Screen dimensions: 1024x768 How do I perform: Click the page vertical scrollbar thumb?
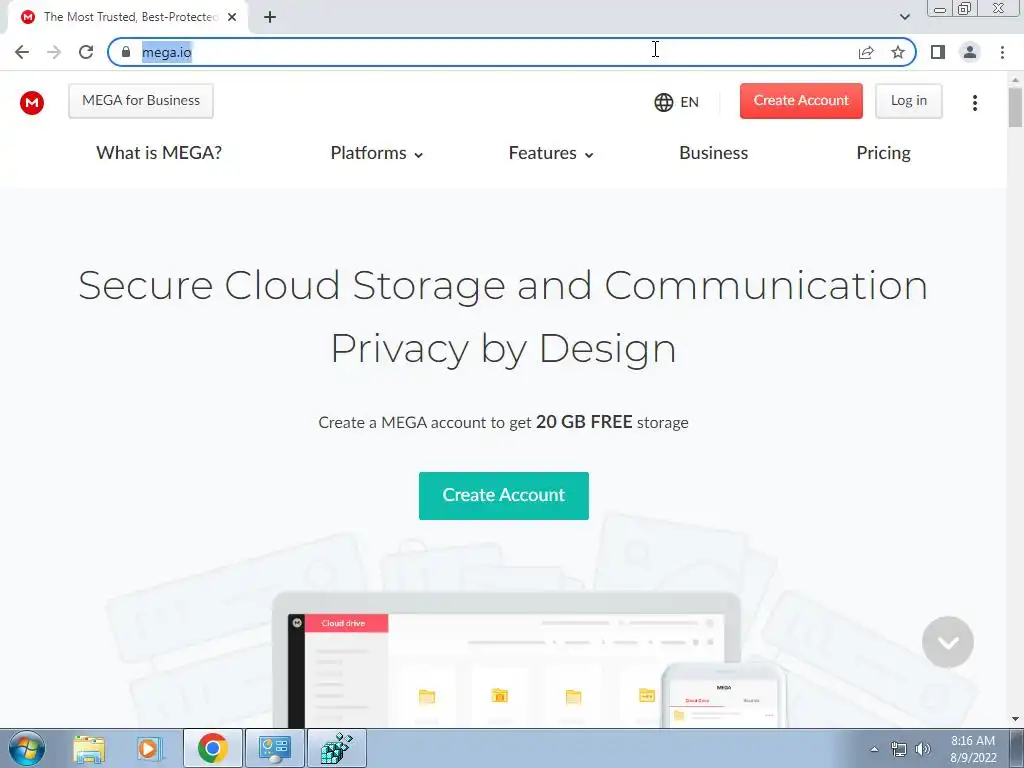1015,108
